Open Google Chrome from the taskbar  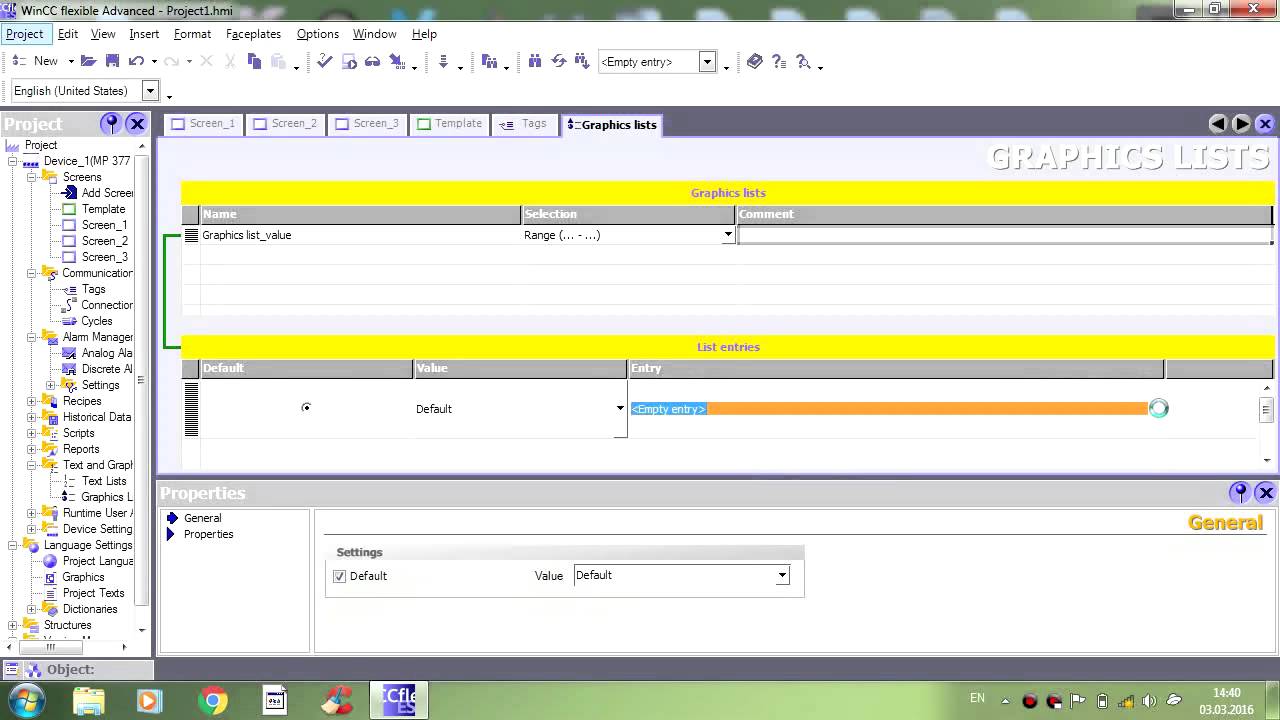click(x=212, y=700)
